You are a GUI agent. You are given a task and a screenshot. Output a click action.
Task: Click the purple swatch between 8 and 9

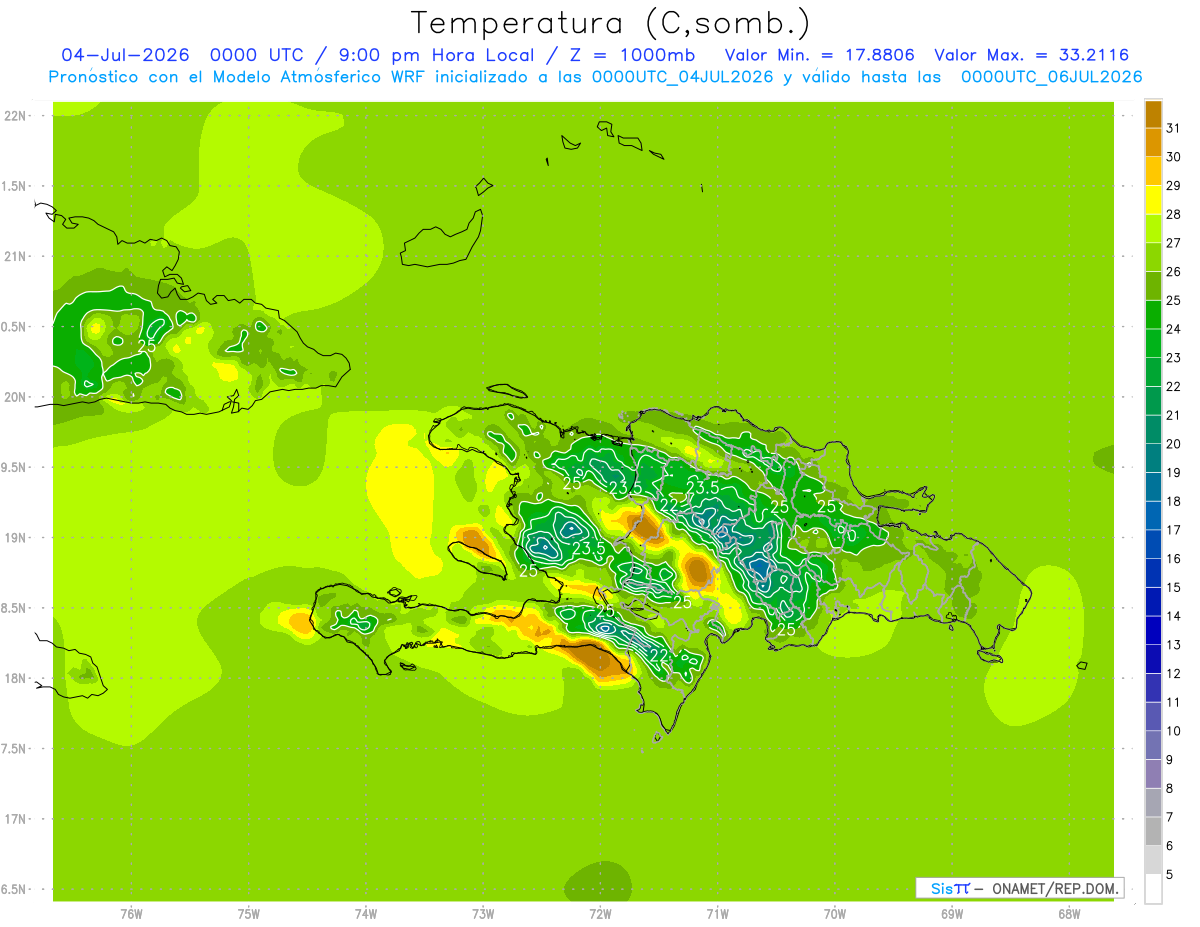(x=1153, y=774)
